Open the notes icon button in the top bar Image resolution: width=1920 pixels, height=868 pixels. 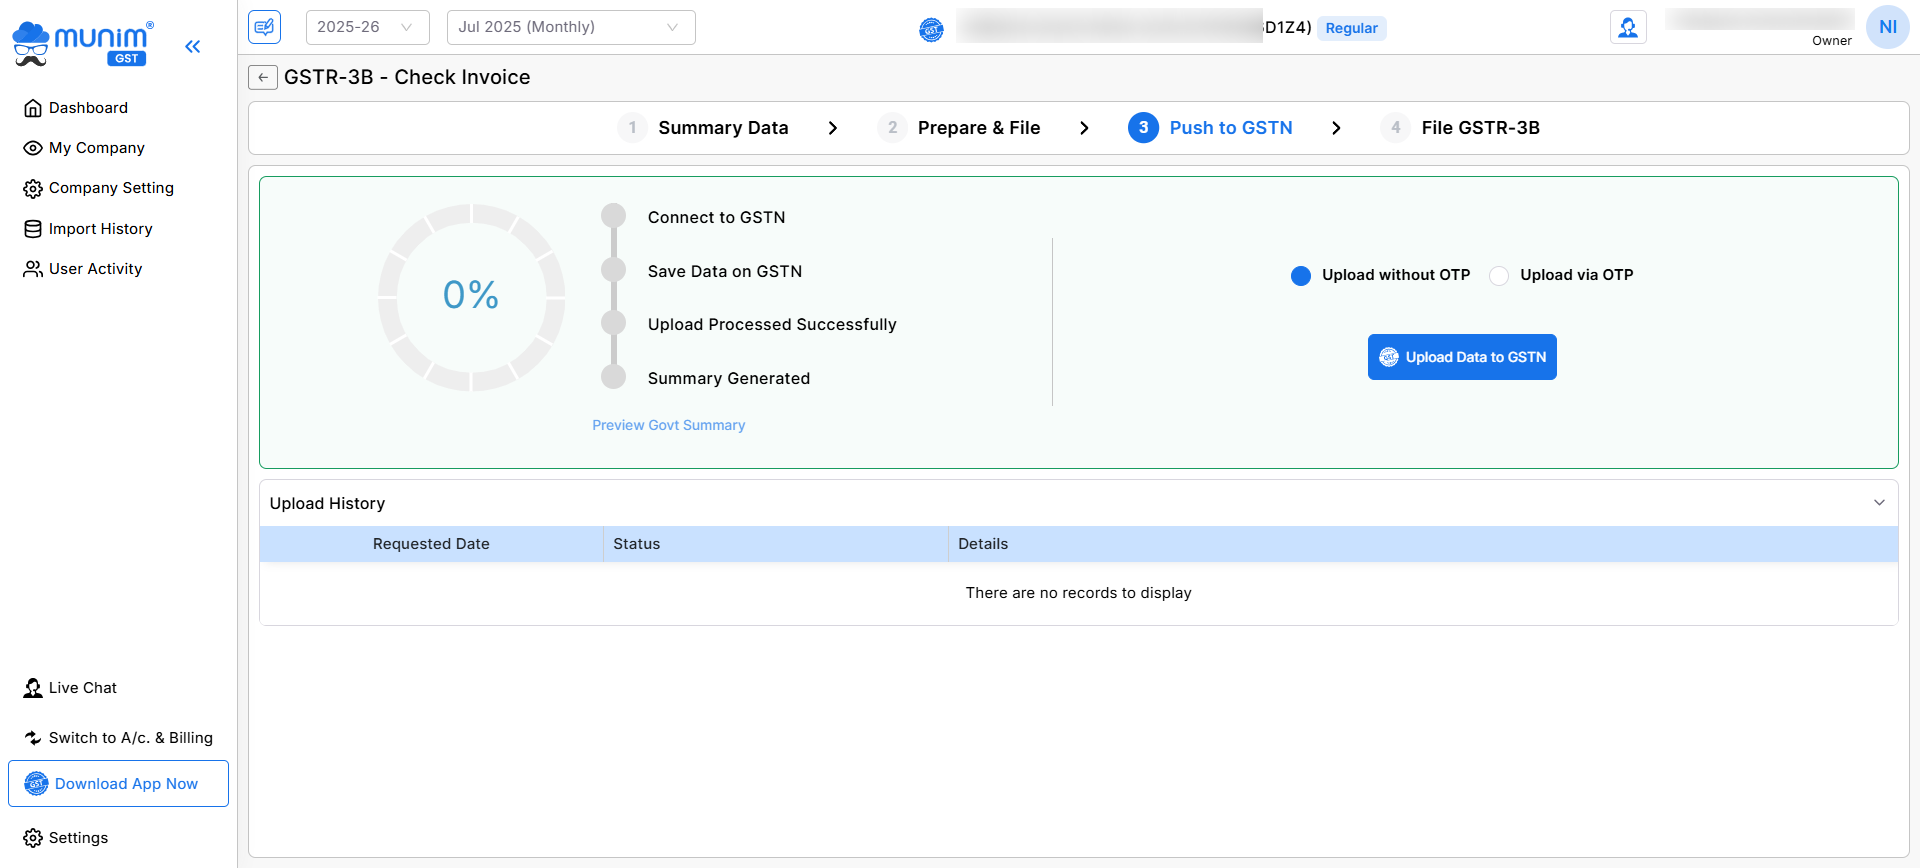[265, 27]
